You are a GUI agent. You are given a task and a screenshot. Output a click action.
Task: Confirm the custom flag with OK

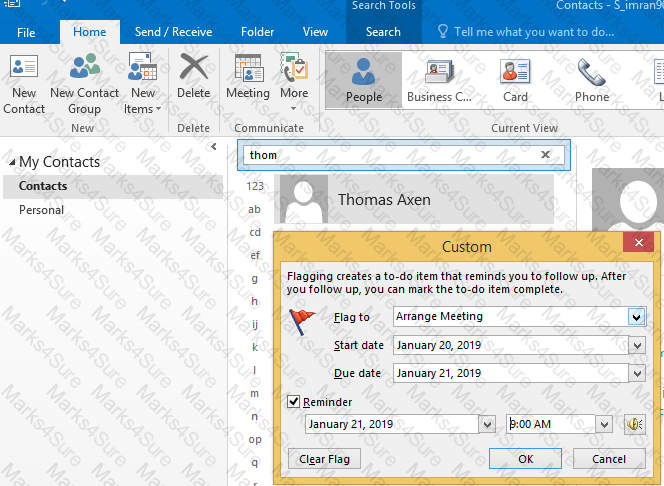(x=526, y=459)
